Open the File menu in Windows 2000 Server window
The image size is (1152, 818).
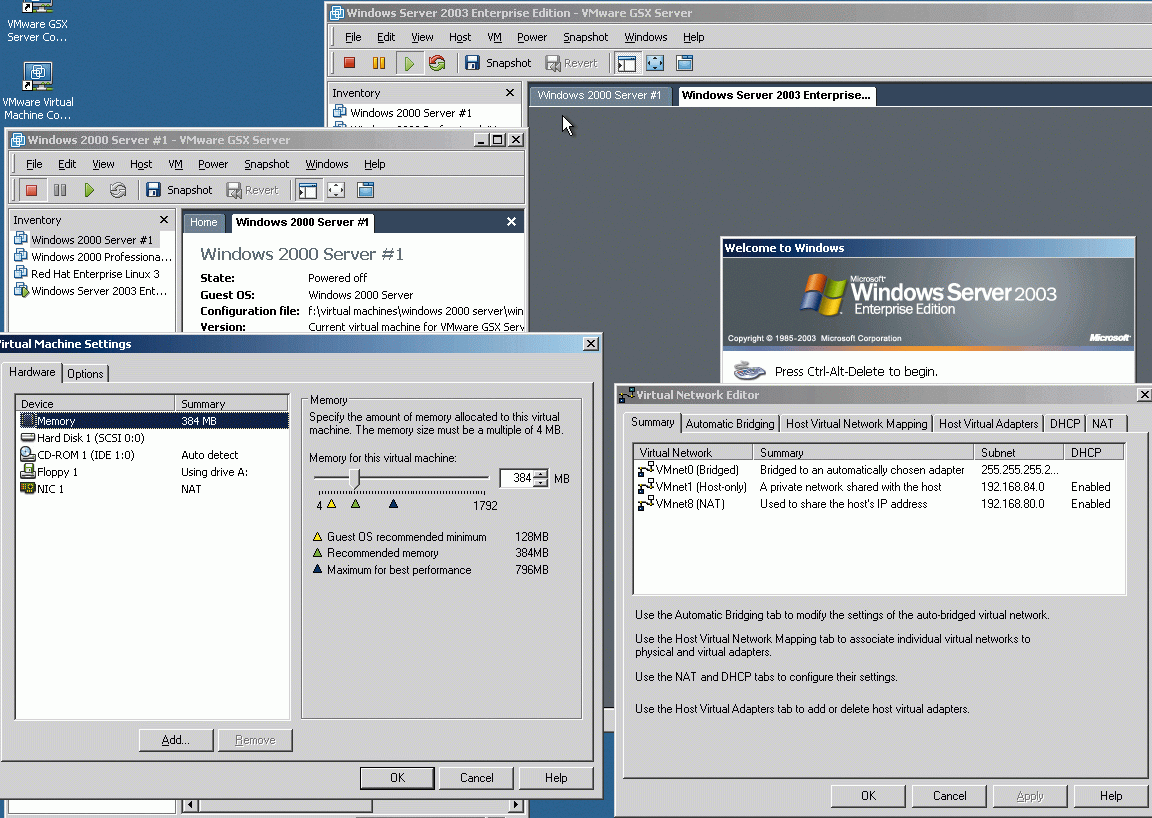coord(34,164)
